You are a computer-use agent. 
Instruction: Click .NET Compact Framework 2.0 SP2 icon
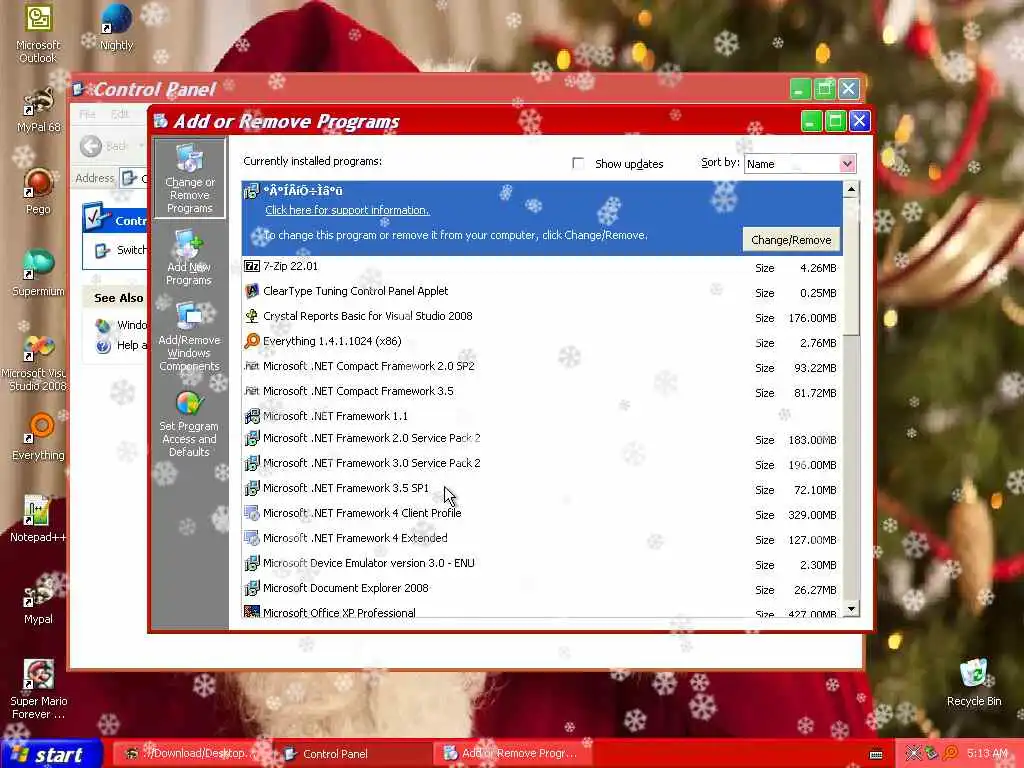pos(251,366)
